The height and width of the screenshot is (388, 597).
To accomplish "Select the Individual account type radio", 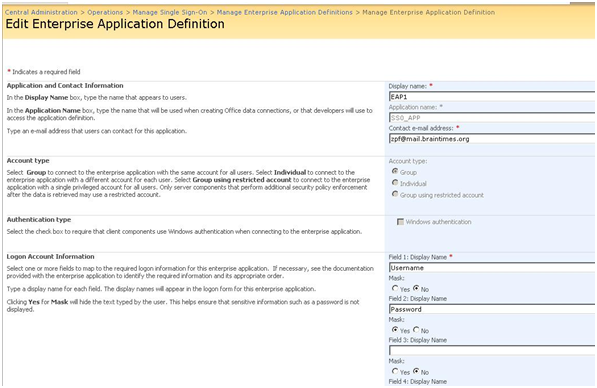I will [395, 183].
